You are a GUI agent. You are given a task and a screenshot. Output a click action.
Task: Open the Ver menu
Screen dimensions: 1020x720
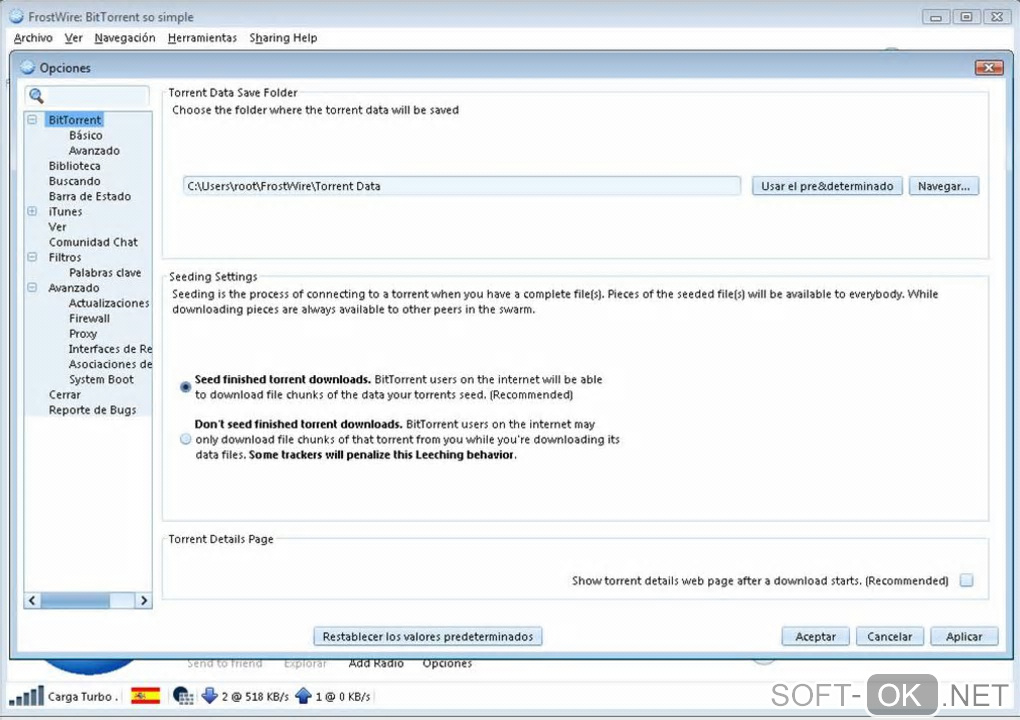point(74,38)
